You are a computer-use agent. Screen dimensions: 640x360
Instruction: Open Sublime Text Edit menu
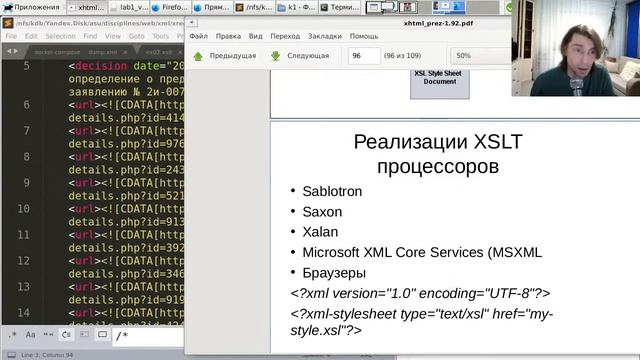[31, 36]
